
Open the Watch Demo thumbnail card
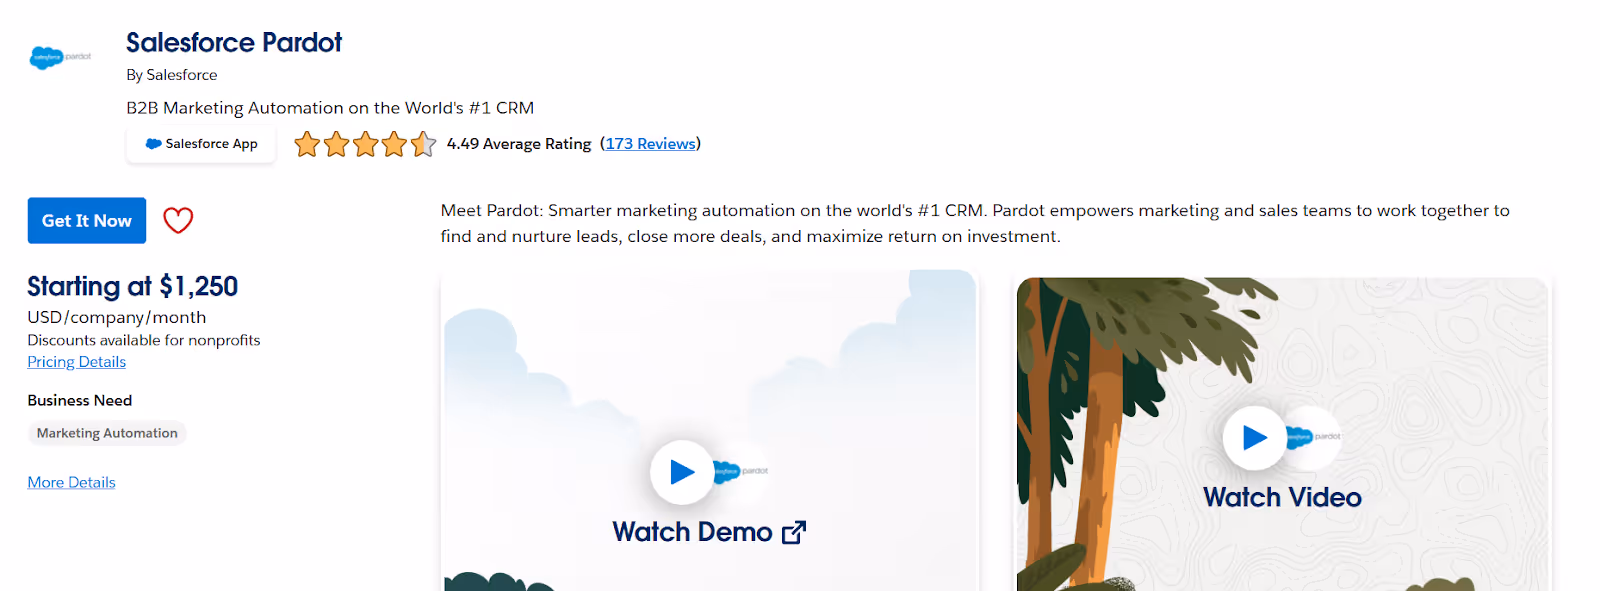pos(709,430)
